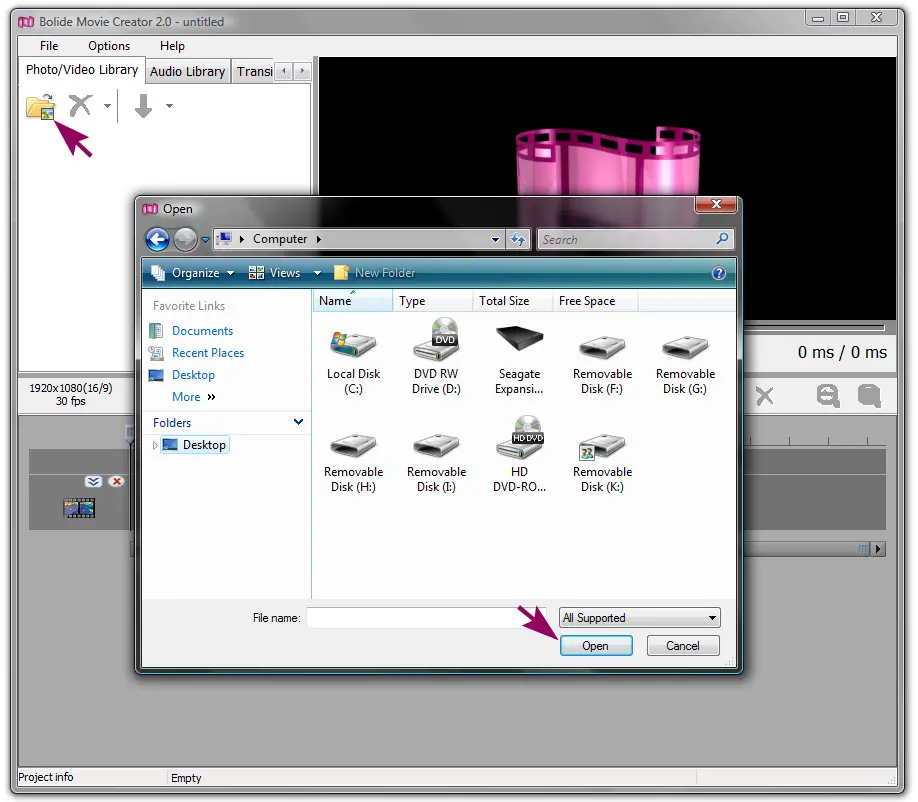918x802 pixels.
Task: Switch to Audio Library tab
Action: [x=187, y=71]
